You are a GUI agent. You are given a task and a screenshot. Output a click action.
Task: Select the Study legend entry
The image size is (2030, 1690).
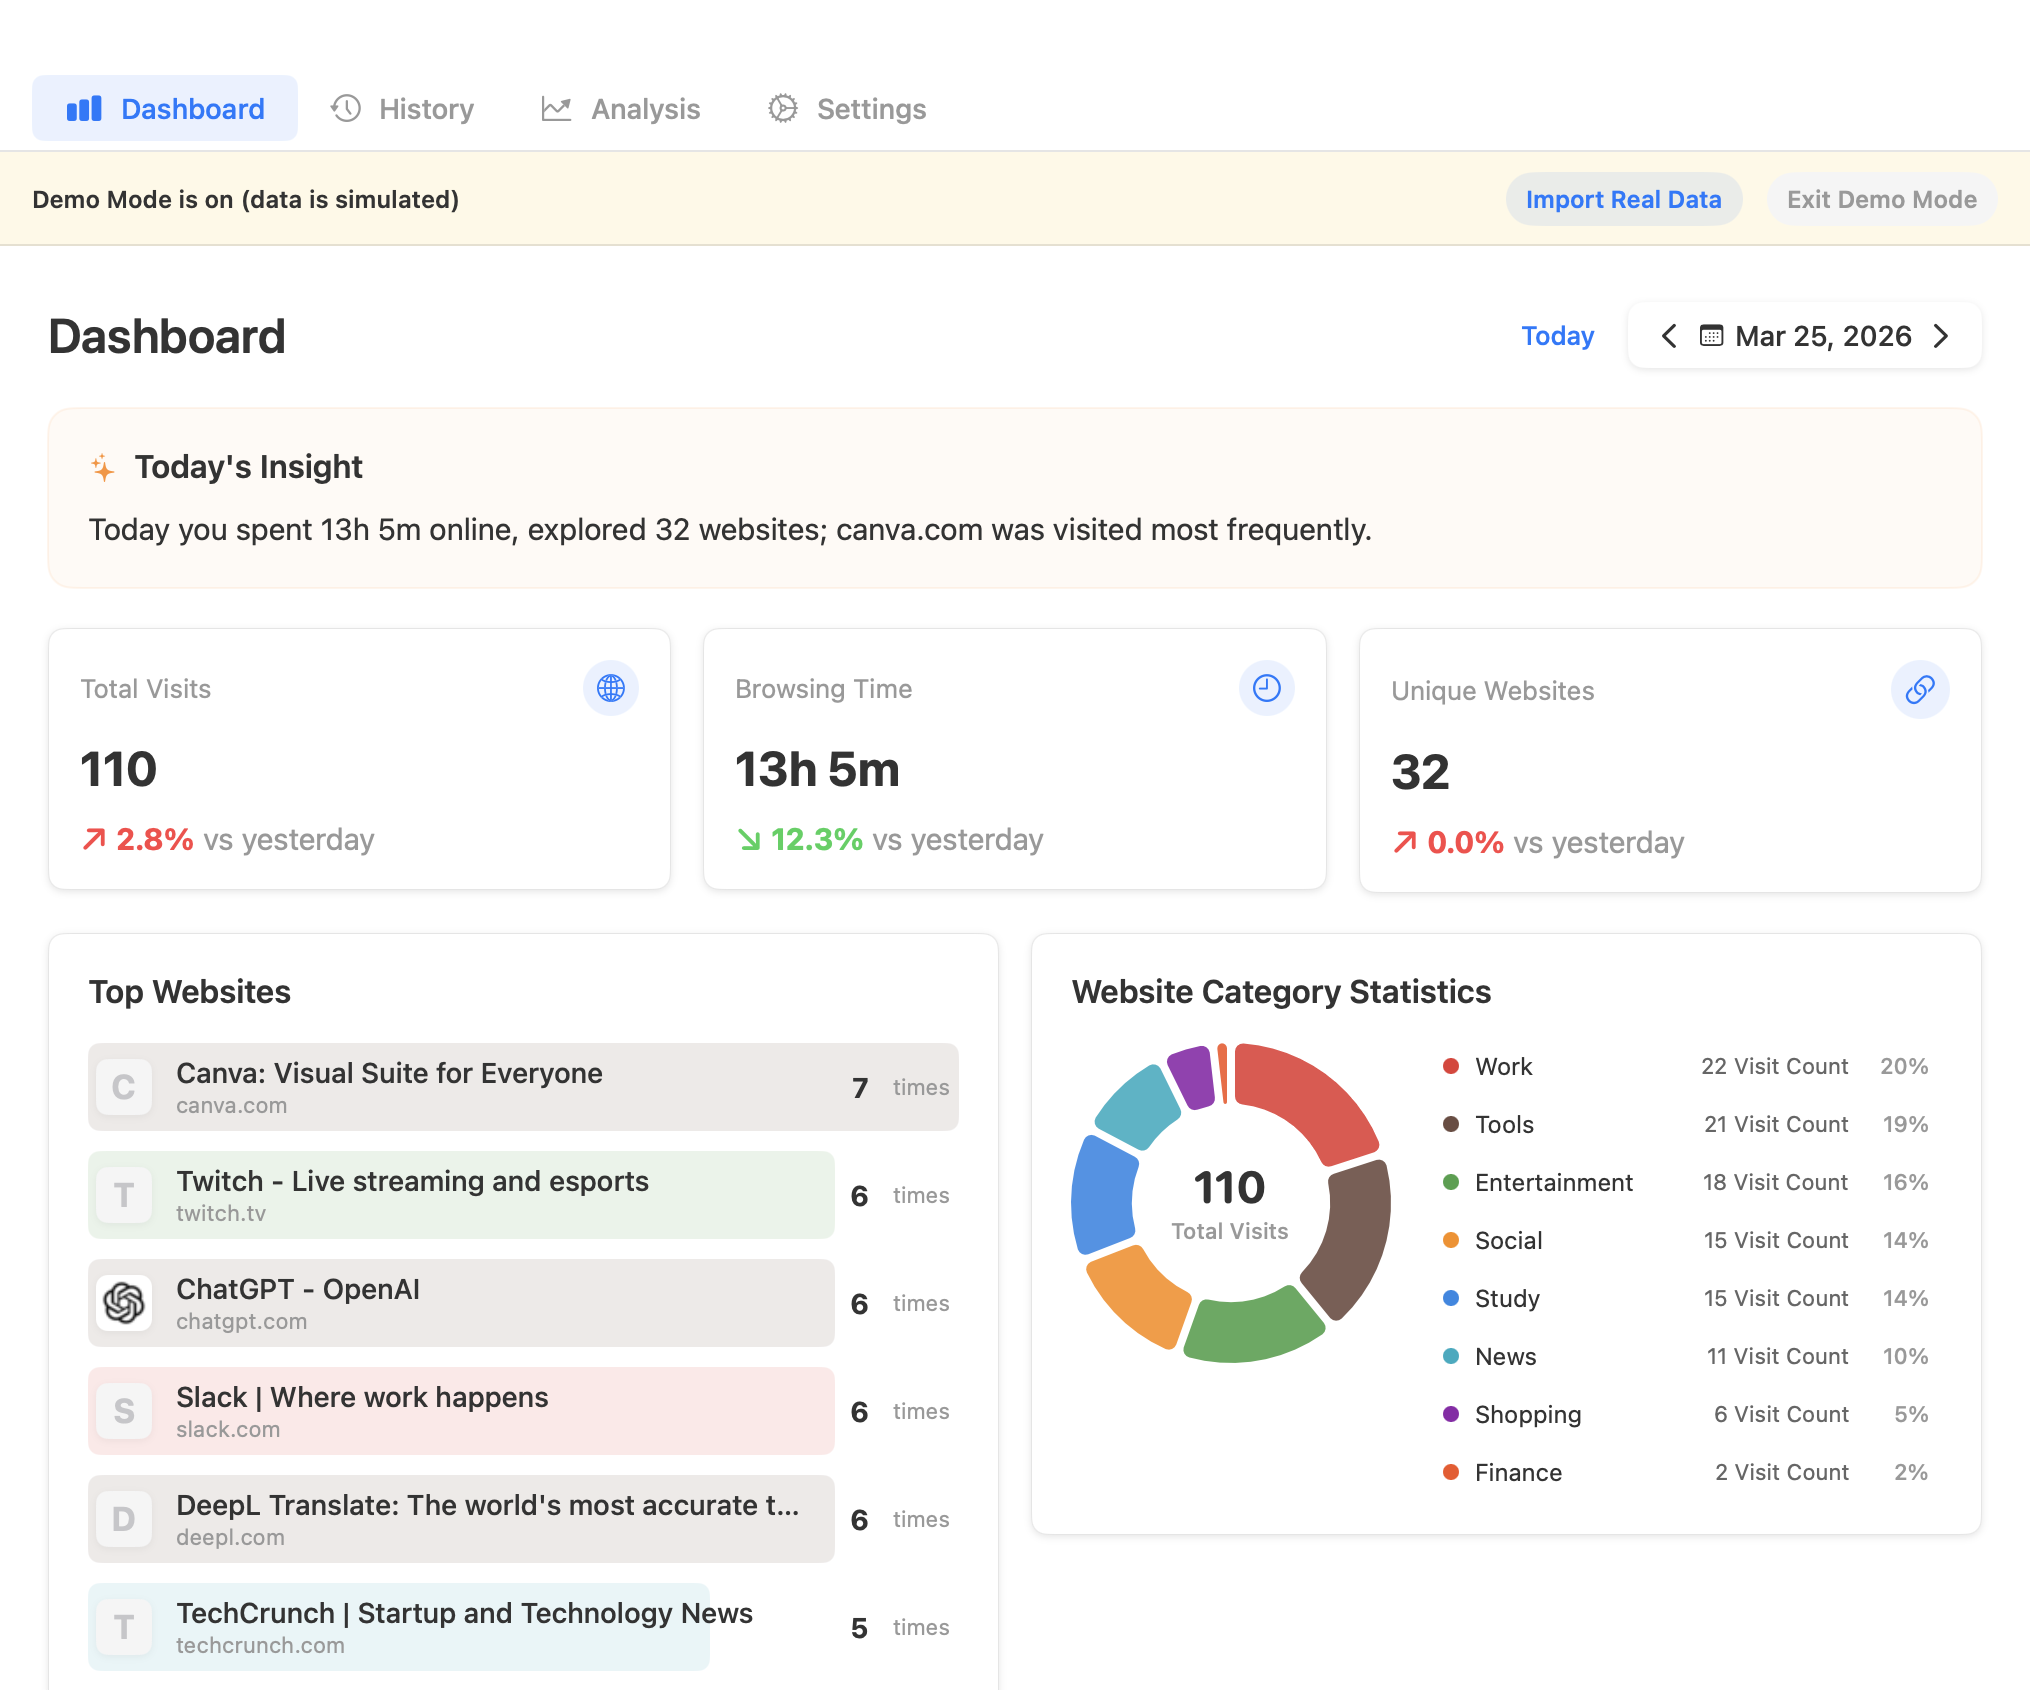tap(1685, 1298)
